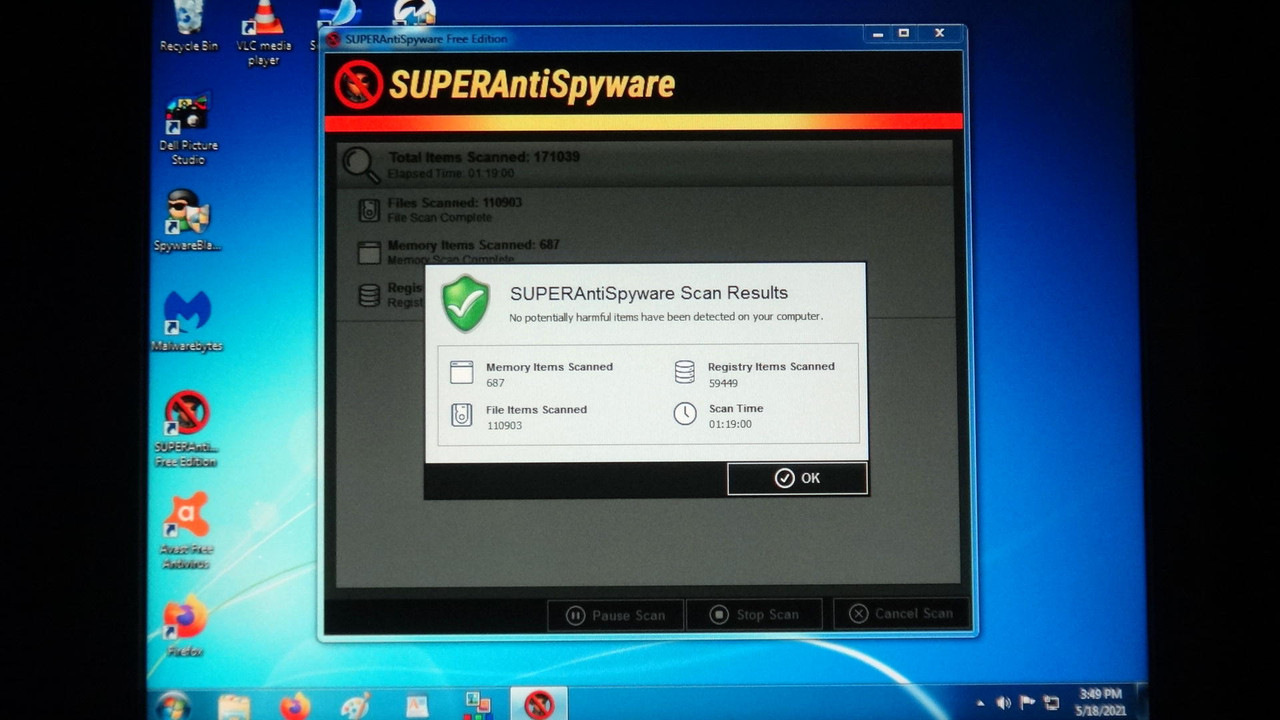1280x720 pixels.
Task: Open the folder icon on the taskbar
Action: pos(234,706)
